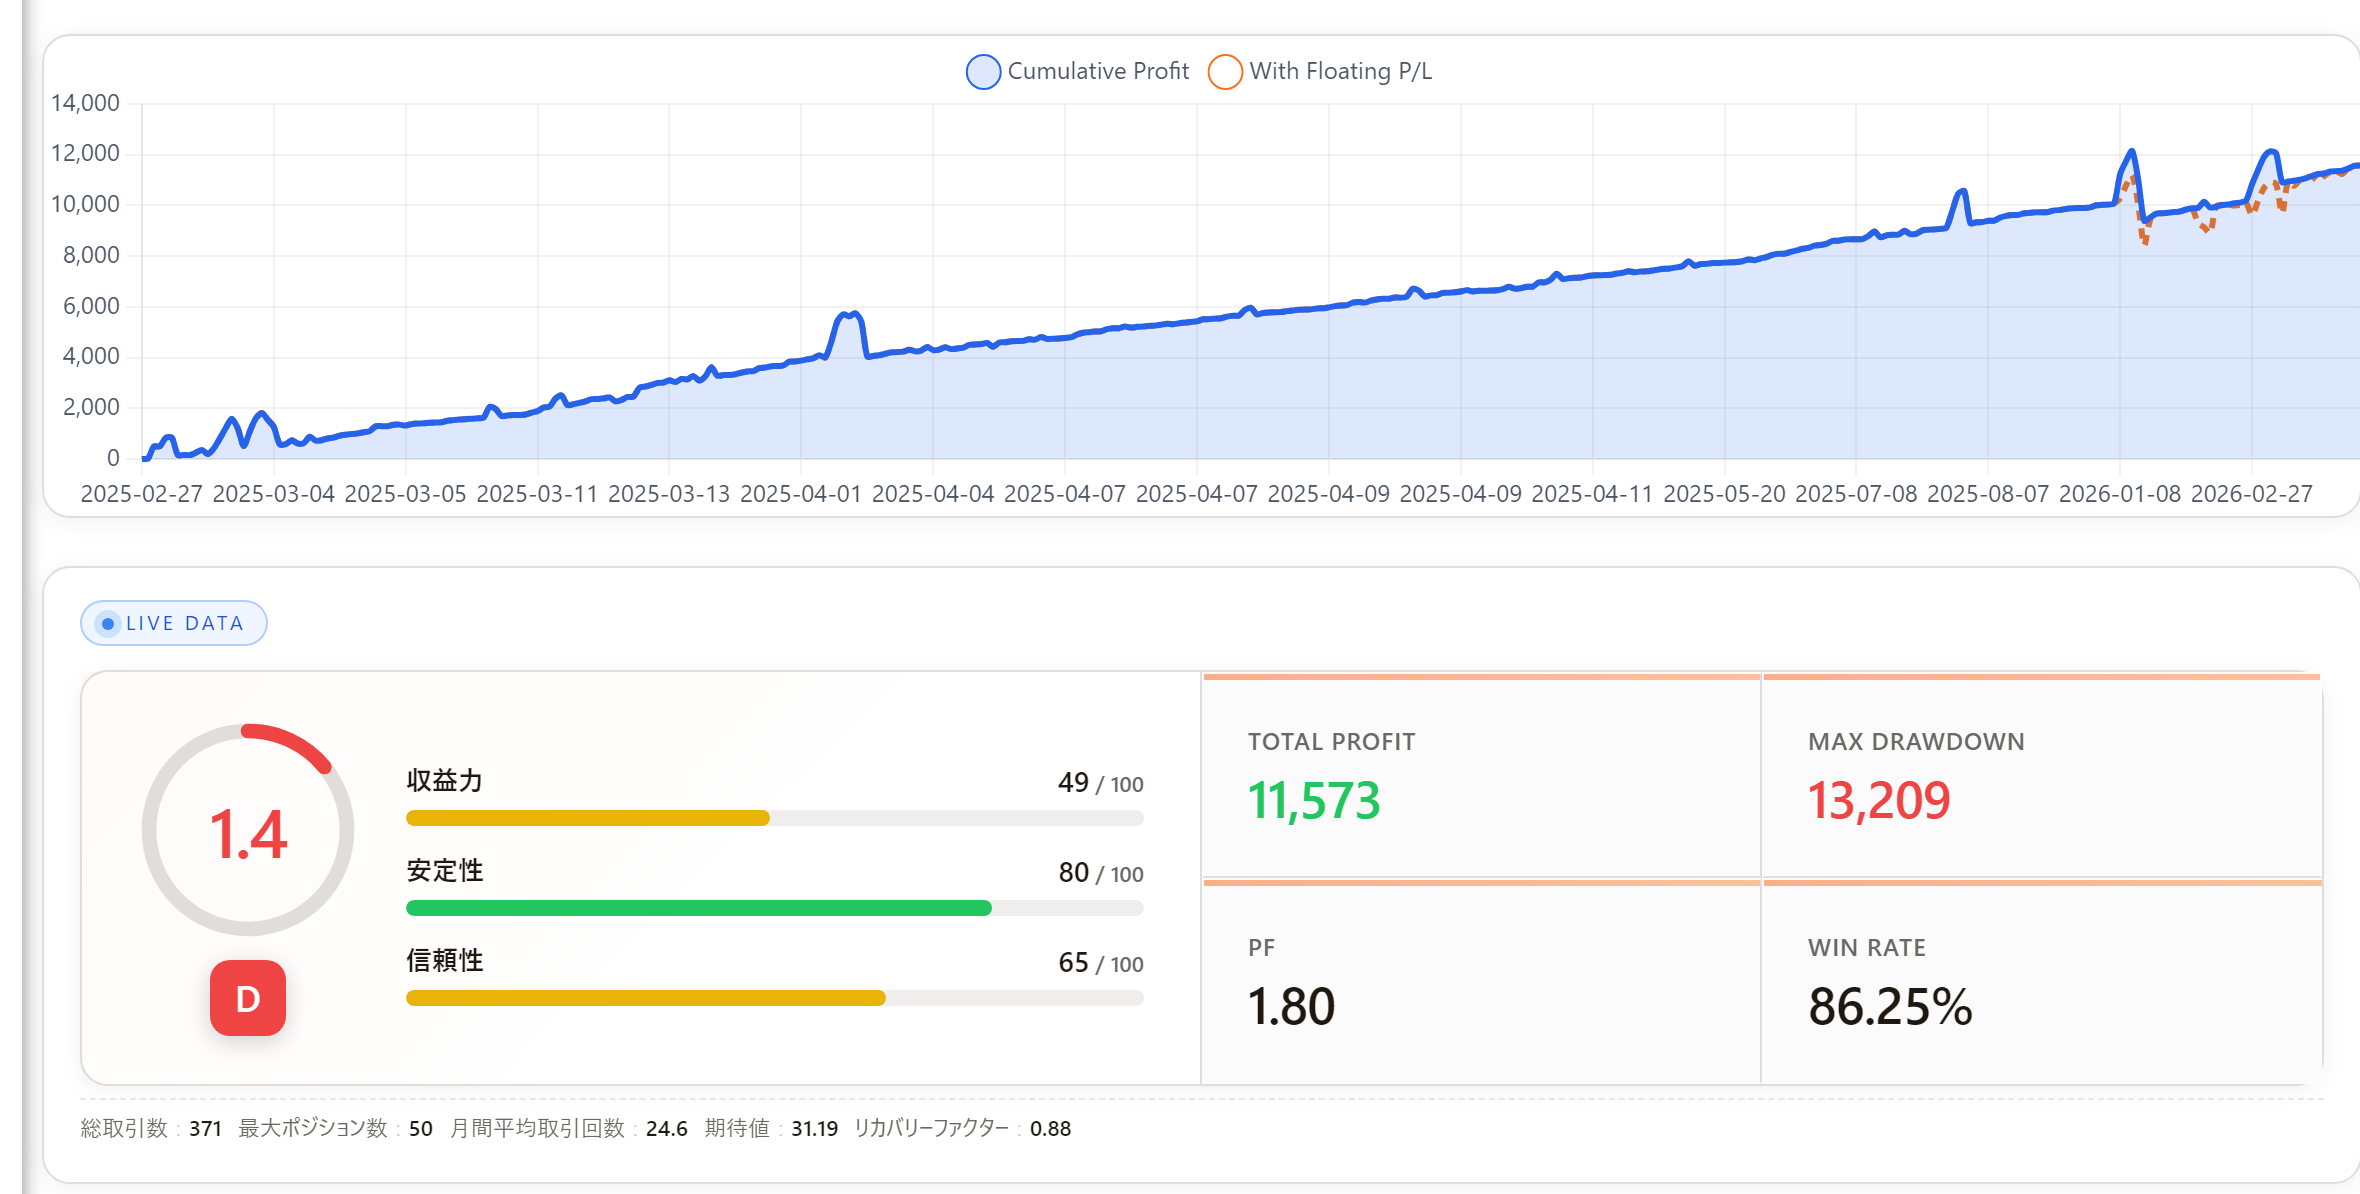Click the WIN RATE heading
The width and height of the screenshot is (2360, 1194).
coord(1866,948)
